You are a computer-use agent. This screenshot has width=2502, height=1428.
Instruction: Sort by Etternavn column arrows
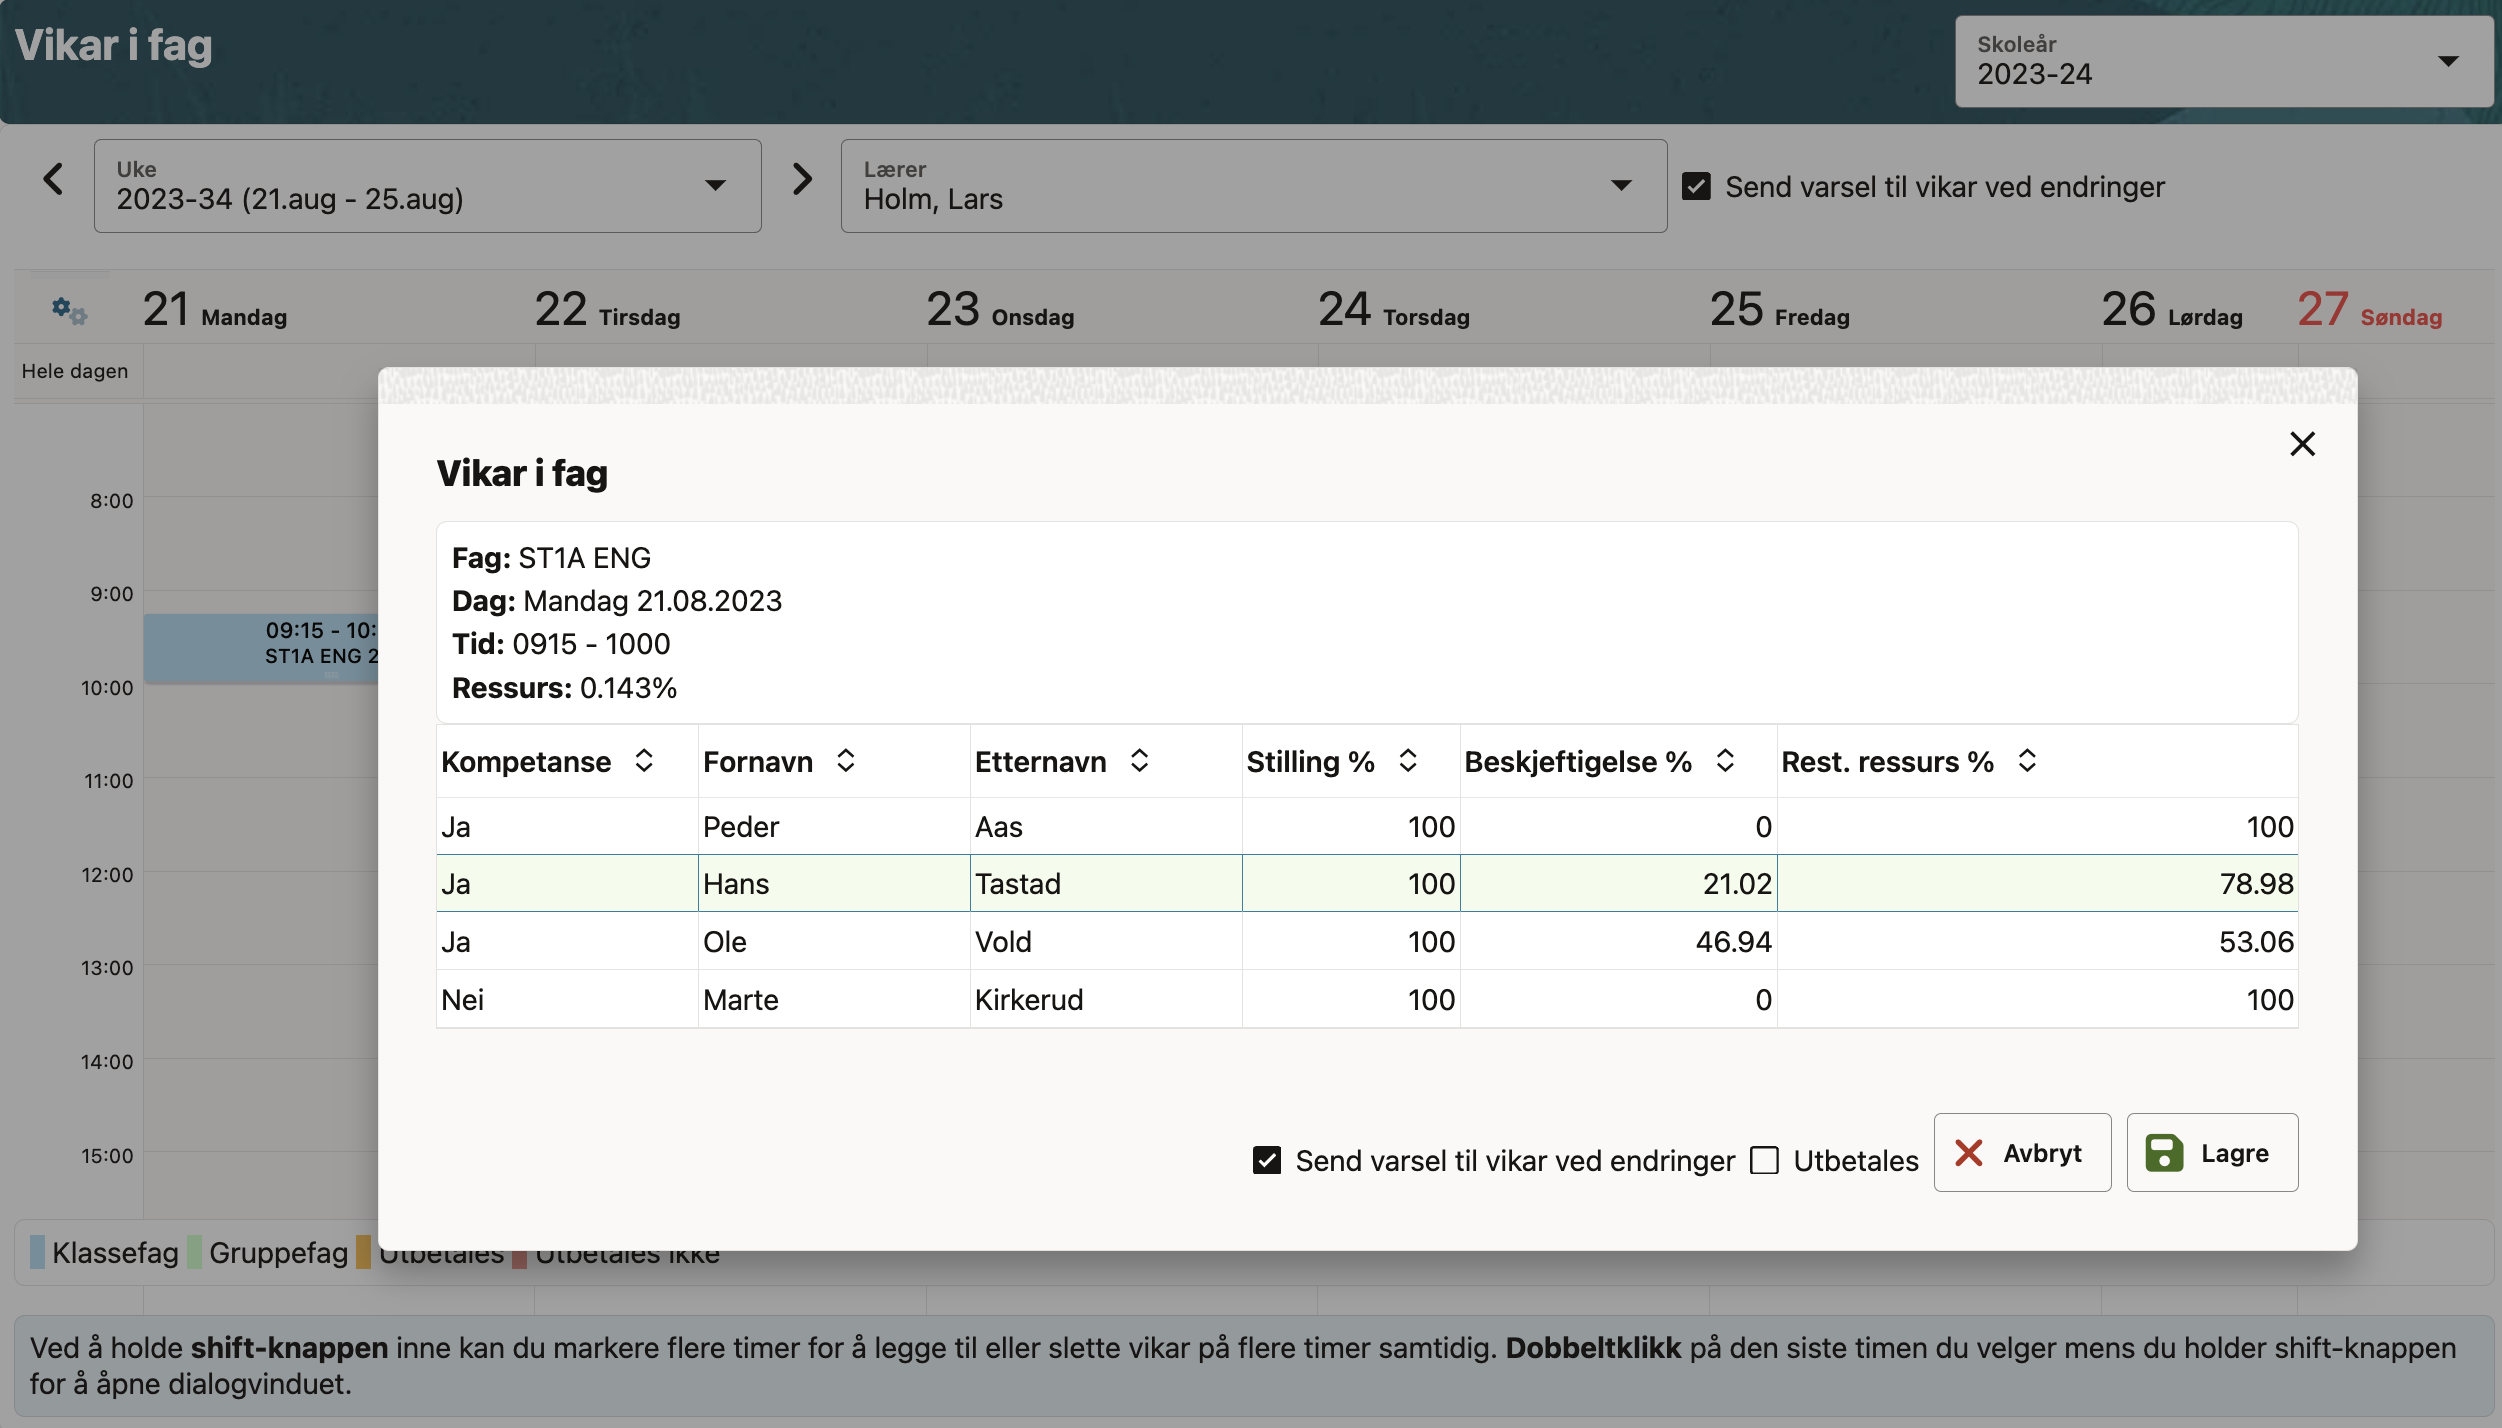coord(1139,761)
